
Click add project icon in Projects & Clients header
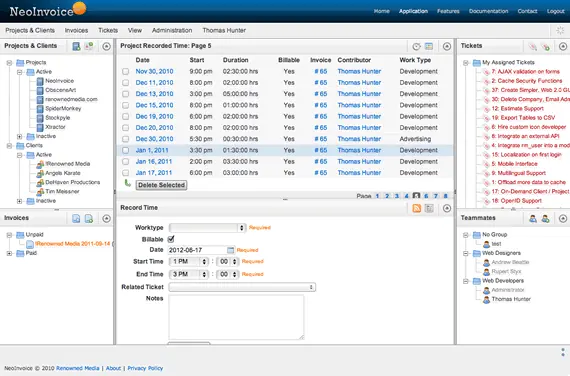pyautogui.click(x=76, y=46)
